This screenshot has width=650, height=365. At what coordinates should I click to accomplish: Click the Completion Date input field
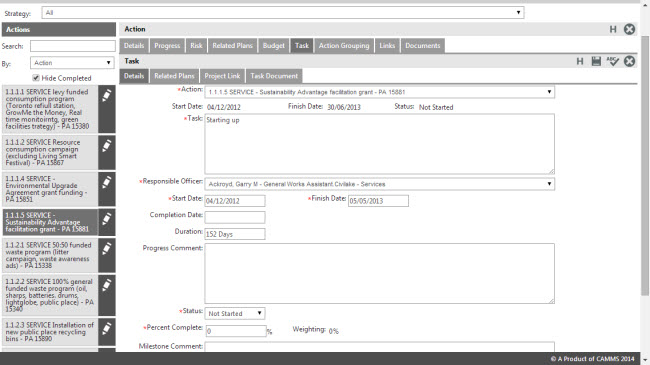tap(235, 217)
